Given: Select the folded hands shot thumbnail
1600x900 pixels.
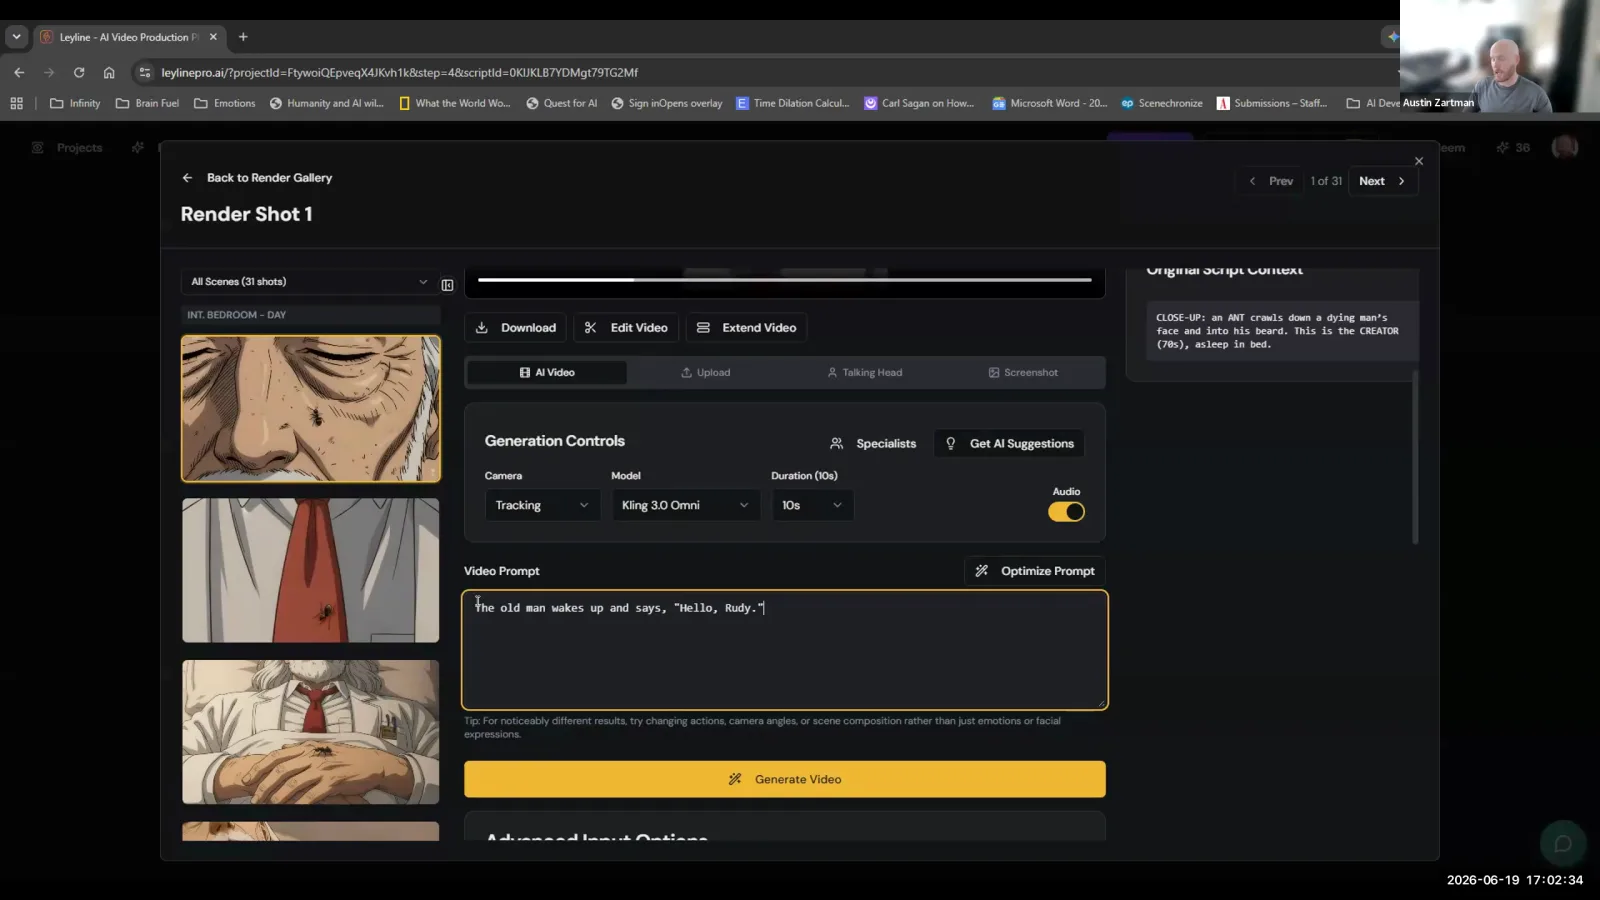Looking at the screenshot, I should click(x=310, y=732).
